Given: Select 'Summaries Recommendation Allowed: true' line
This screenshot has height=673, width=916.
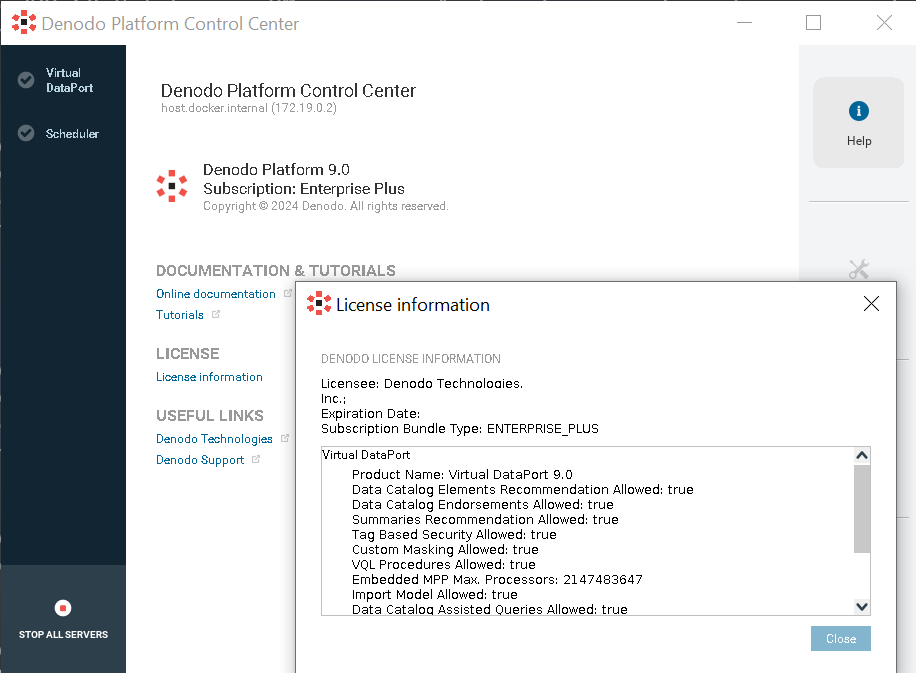Looking at the screenshot, I should (485, 520).
